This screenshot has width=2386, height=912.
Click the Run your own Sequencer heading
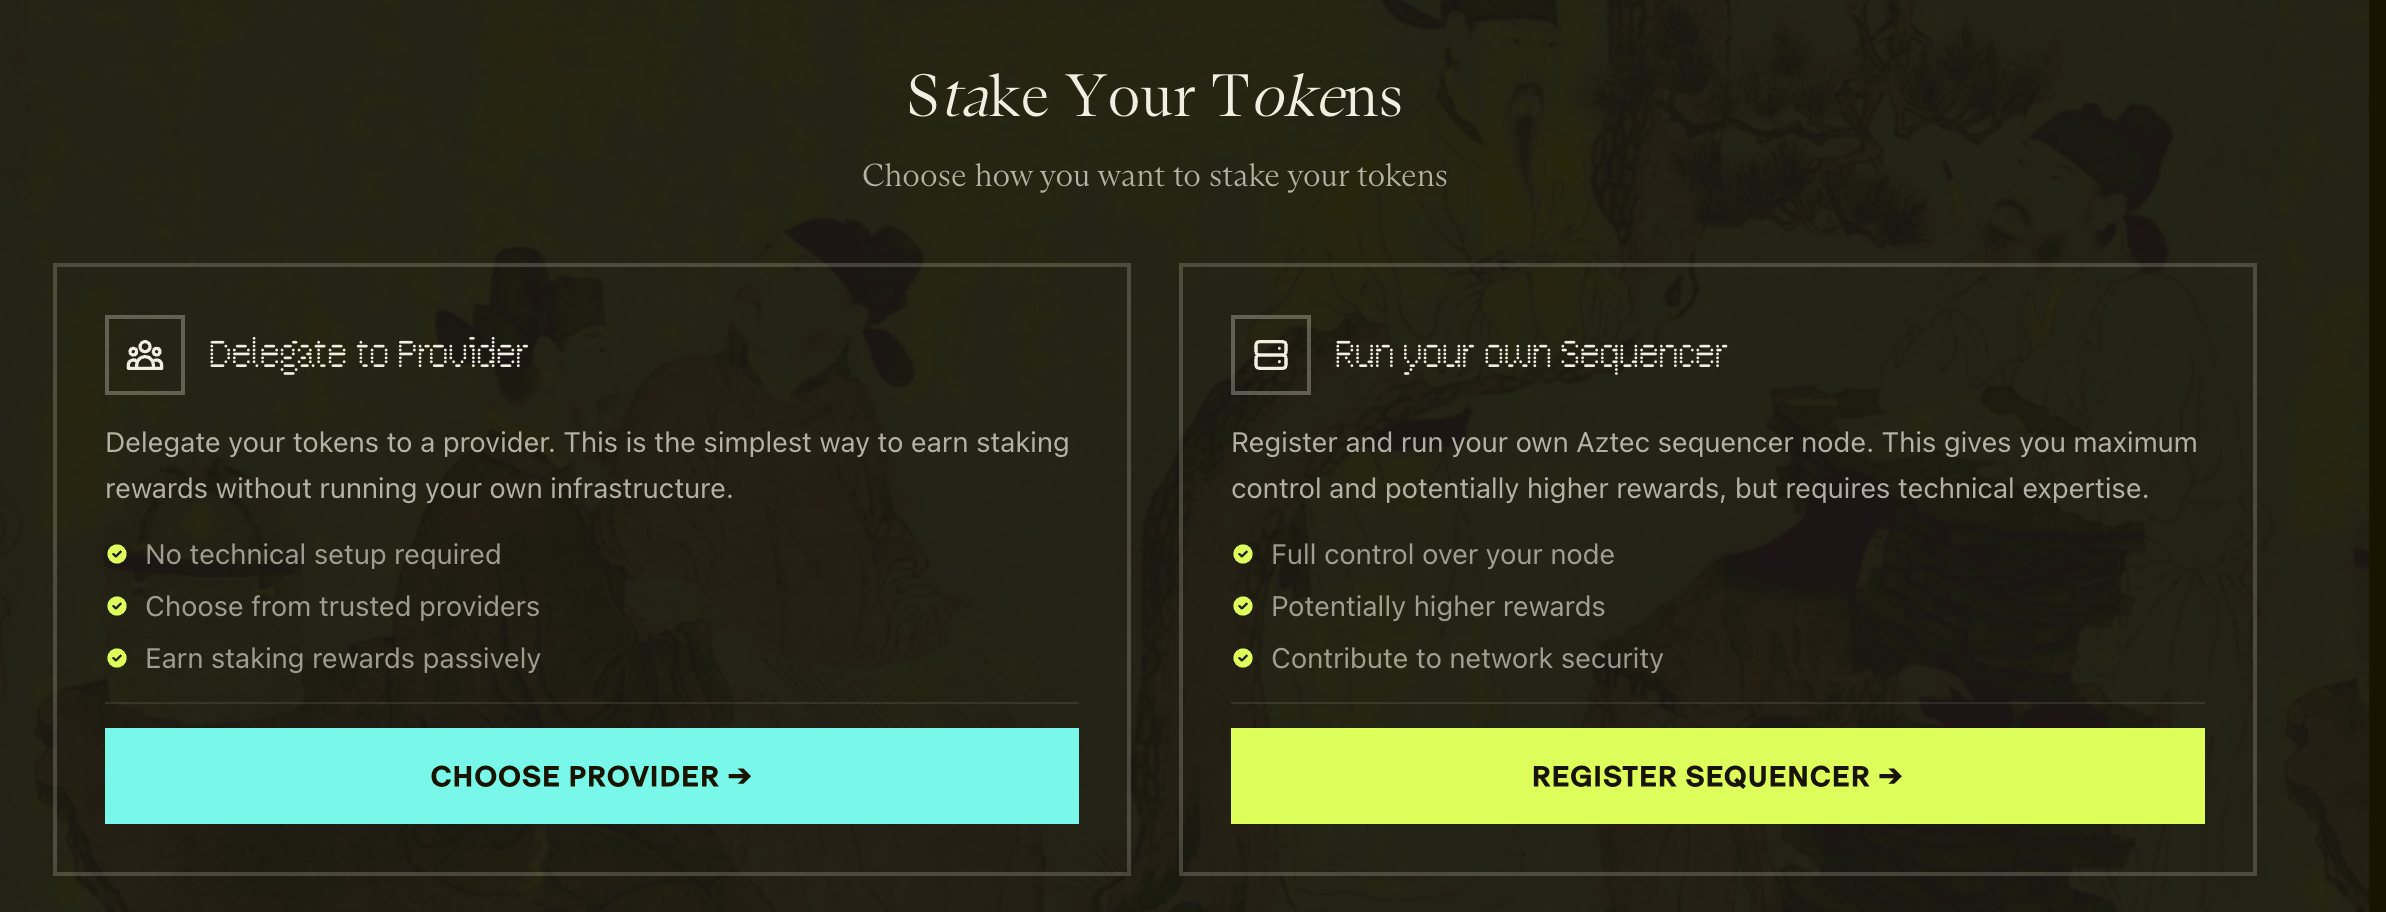(x=1532, y=355)
